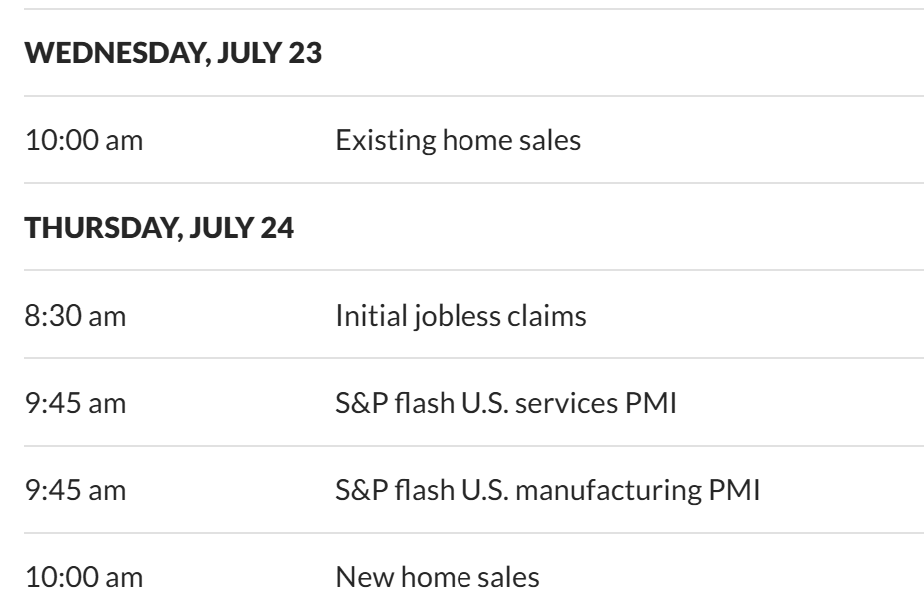Click 10:00 am time for Existing home sales

(x=83, y=140)
